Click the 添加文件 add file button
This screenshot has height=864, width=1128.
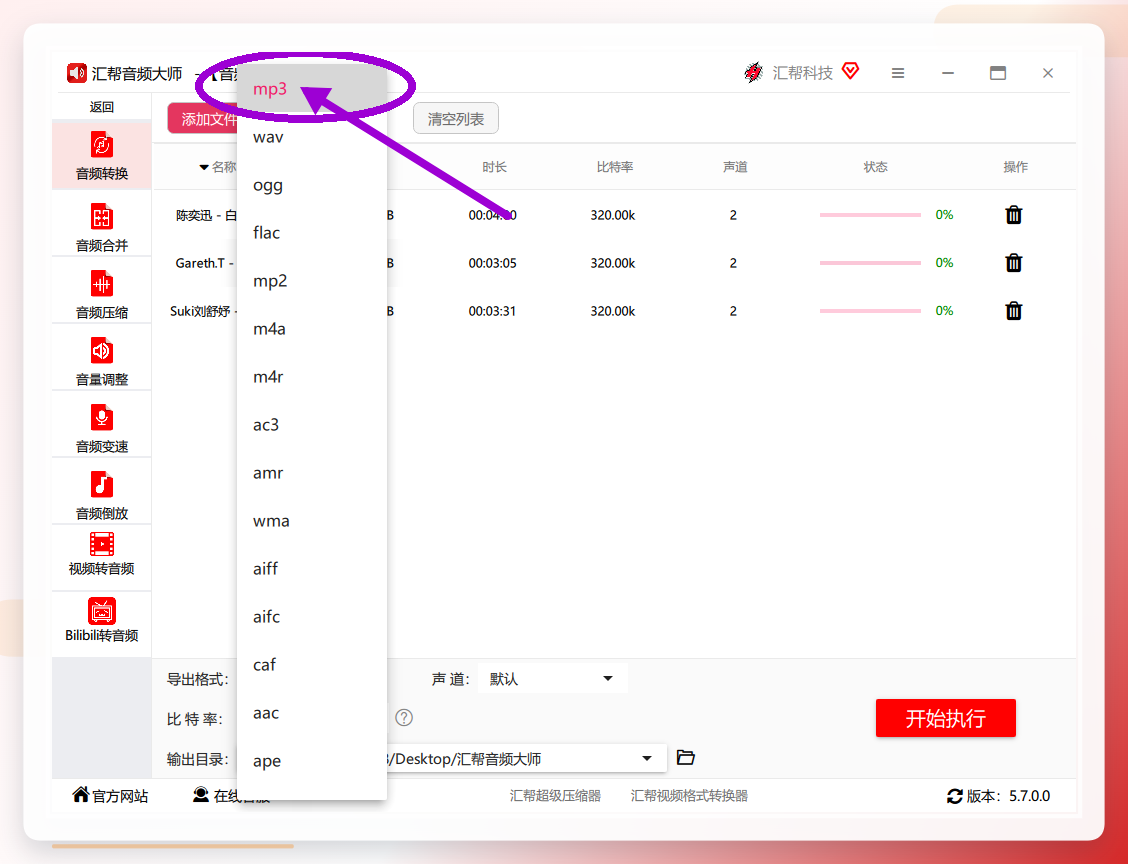[203, 119]
